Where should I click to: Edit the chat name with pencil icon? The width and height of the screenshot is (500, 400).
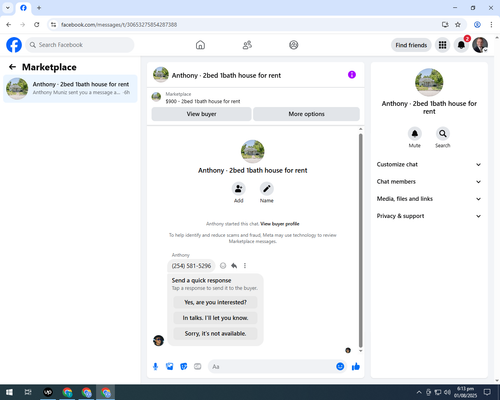pyautogui.click(x=267, y=189)
